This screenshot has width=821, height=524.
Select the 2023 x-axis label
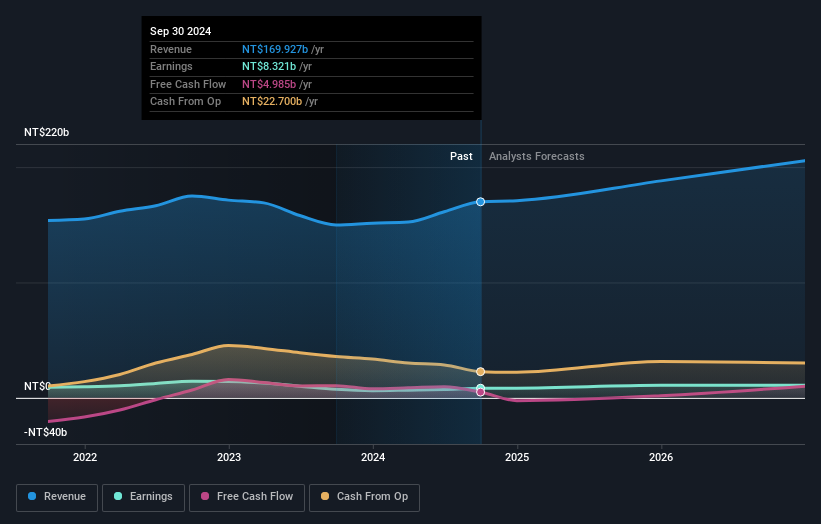click(229, 457)
